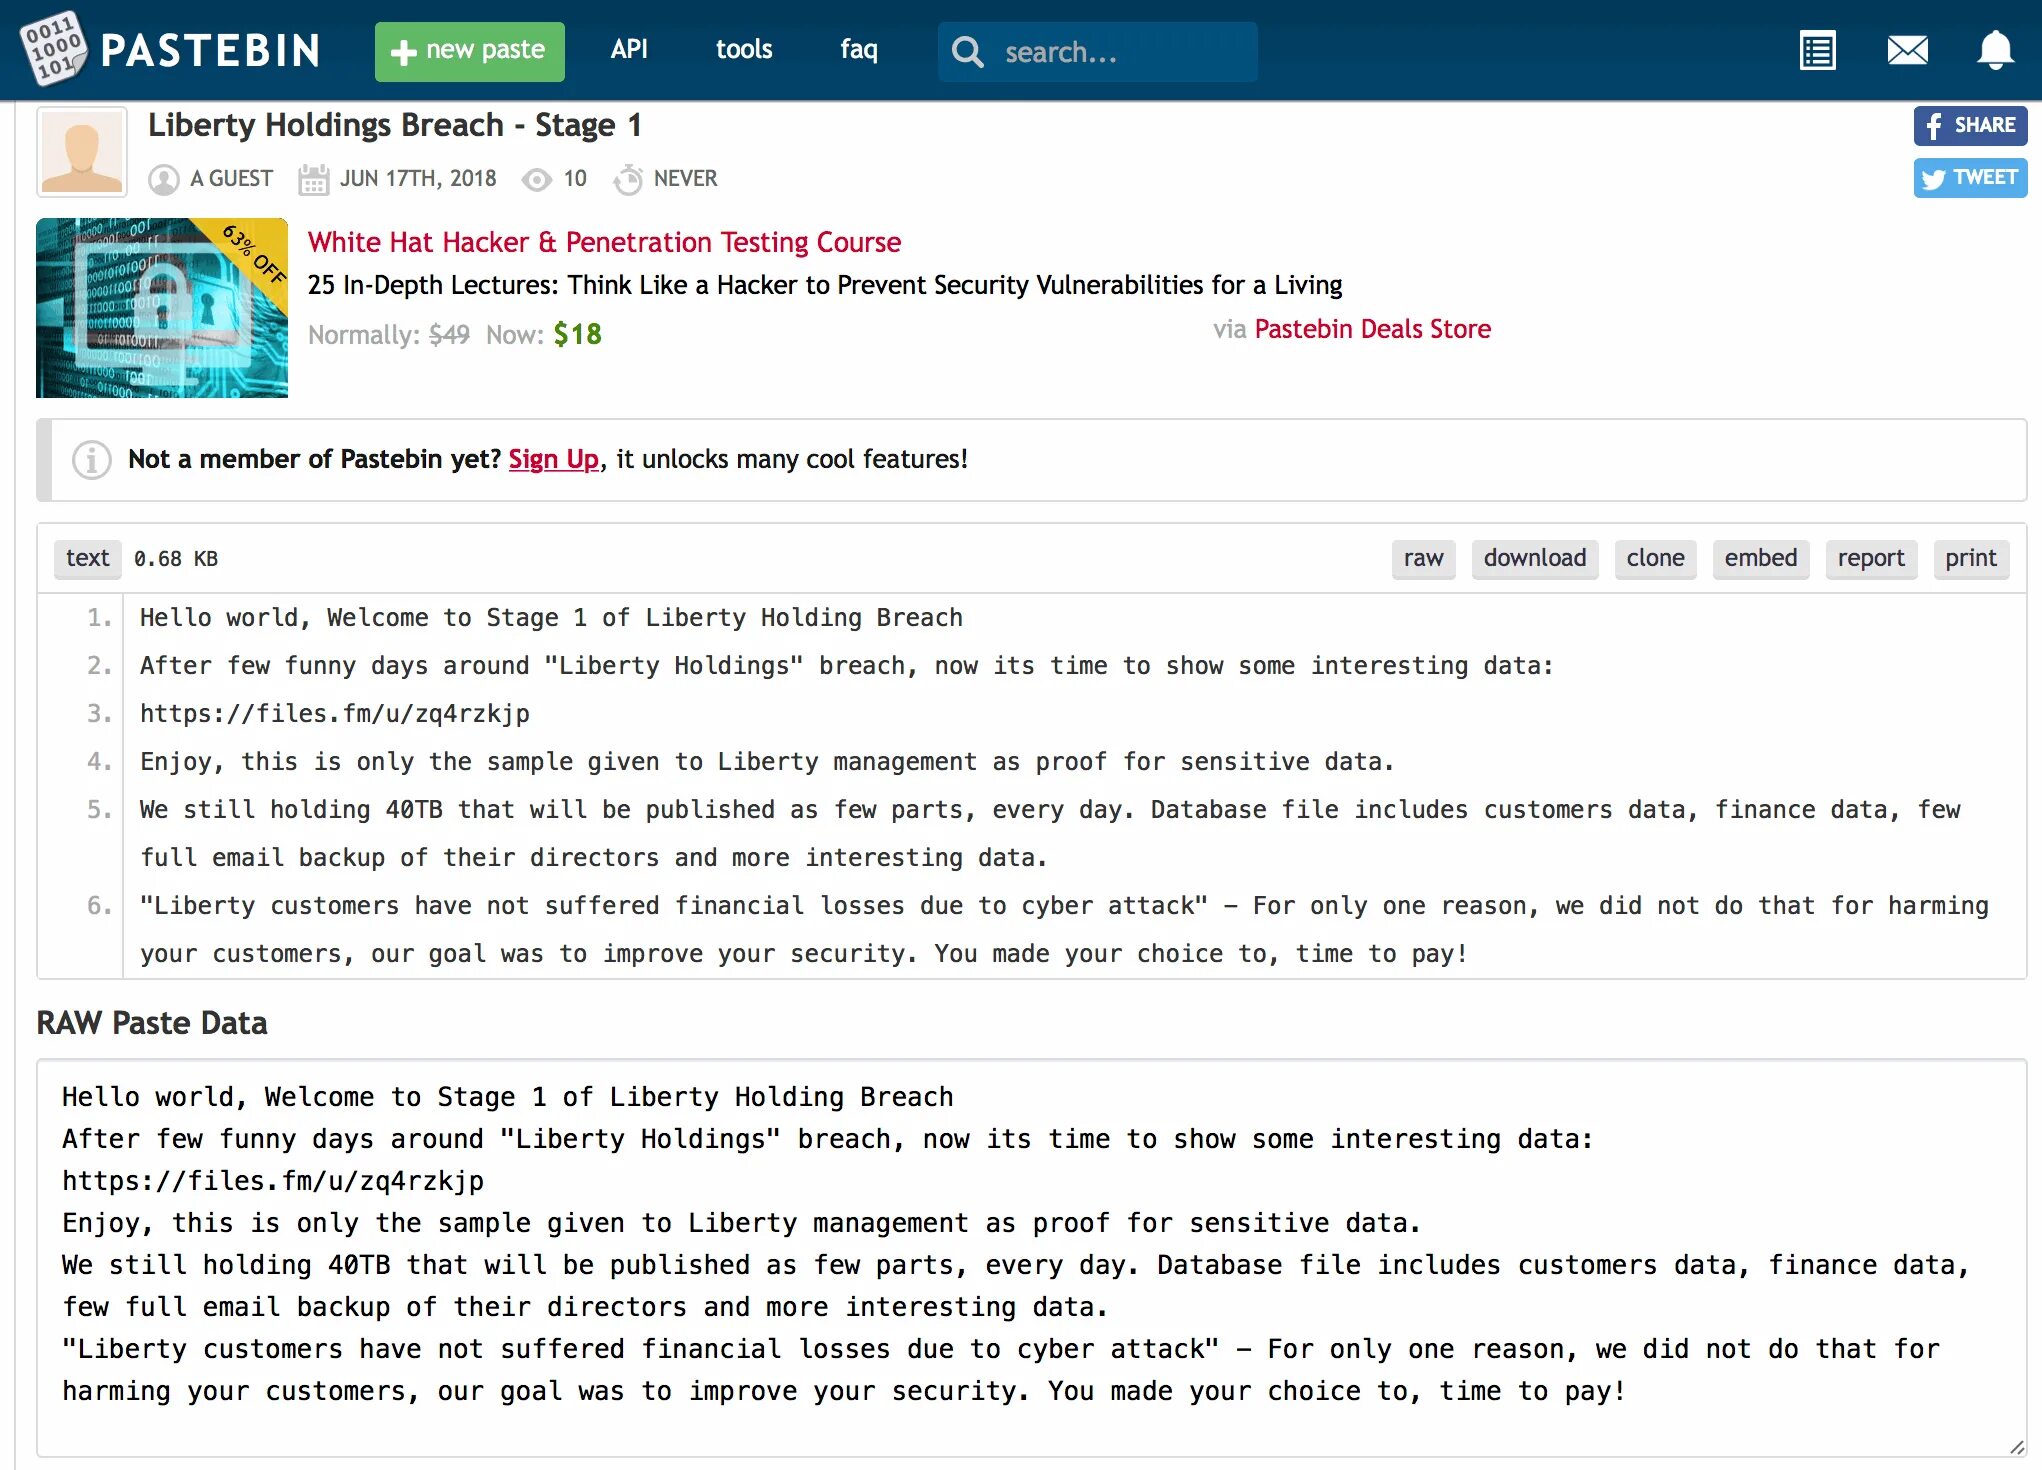Click the JUN 17TH, 2018 date text
The image size is (2042, 1470).
tap(418, 179)
